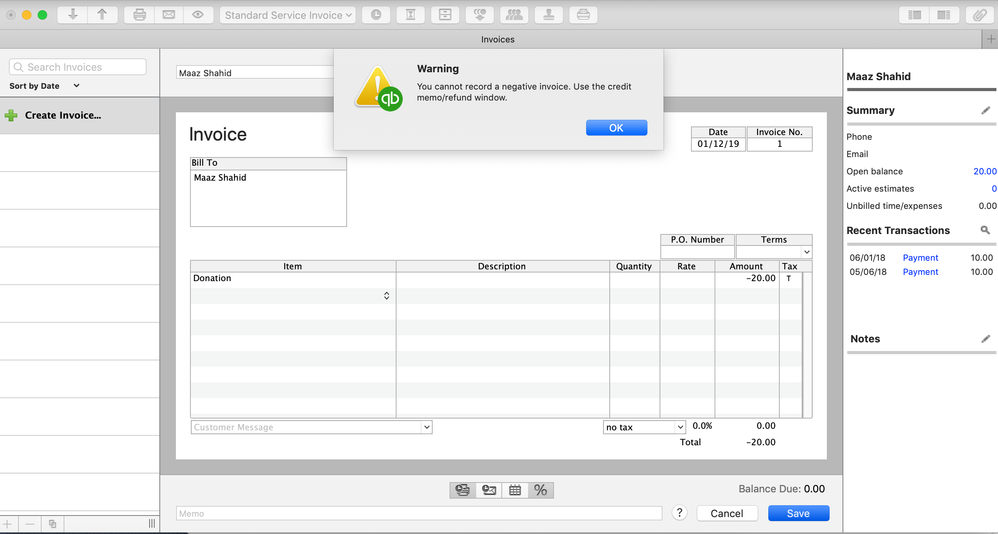Click the rubber stamp toolbar icon
The image size is (998, 534).
(549, 15)
